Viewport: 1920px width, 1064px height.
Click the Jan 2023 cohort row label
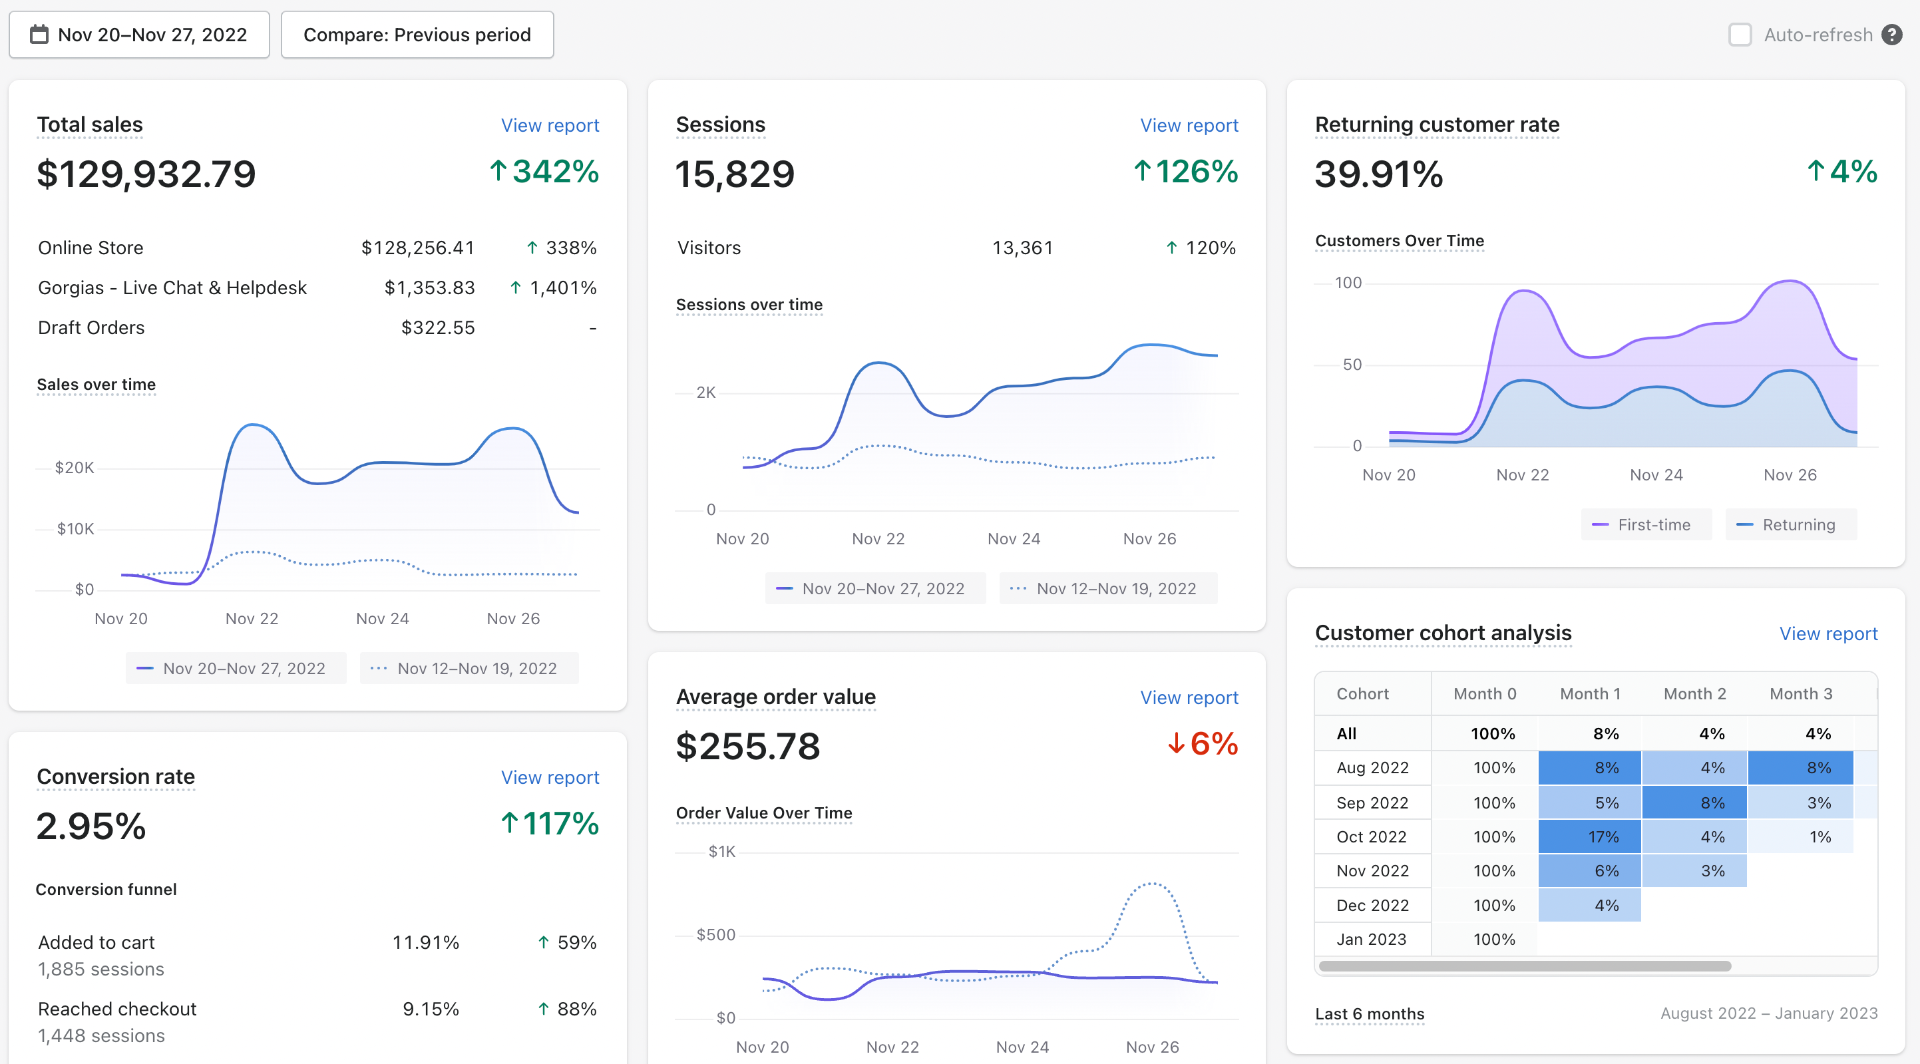[x=1371, y=940]
